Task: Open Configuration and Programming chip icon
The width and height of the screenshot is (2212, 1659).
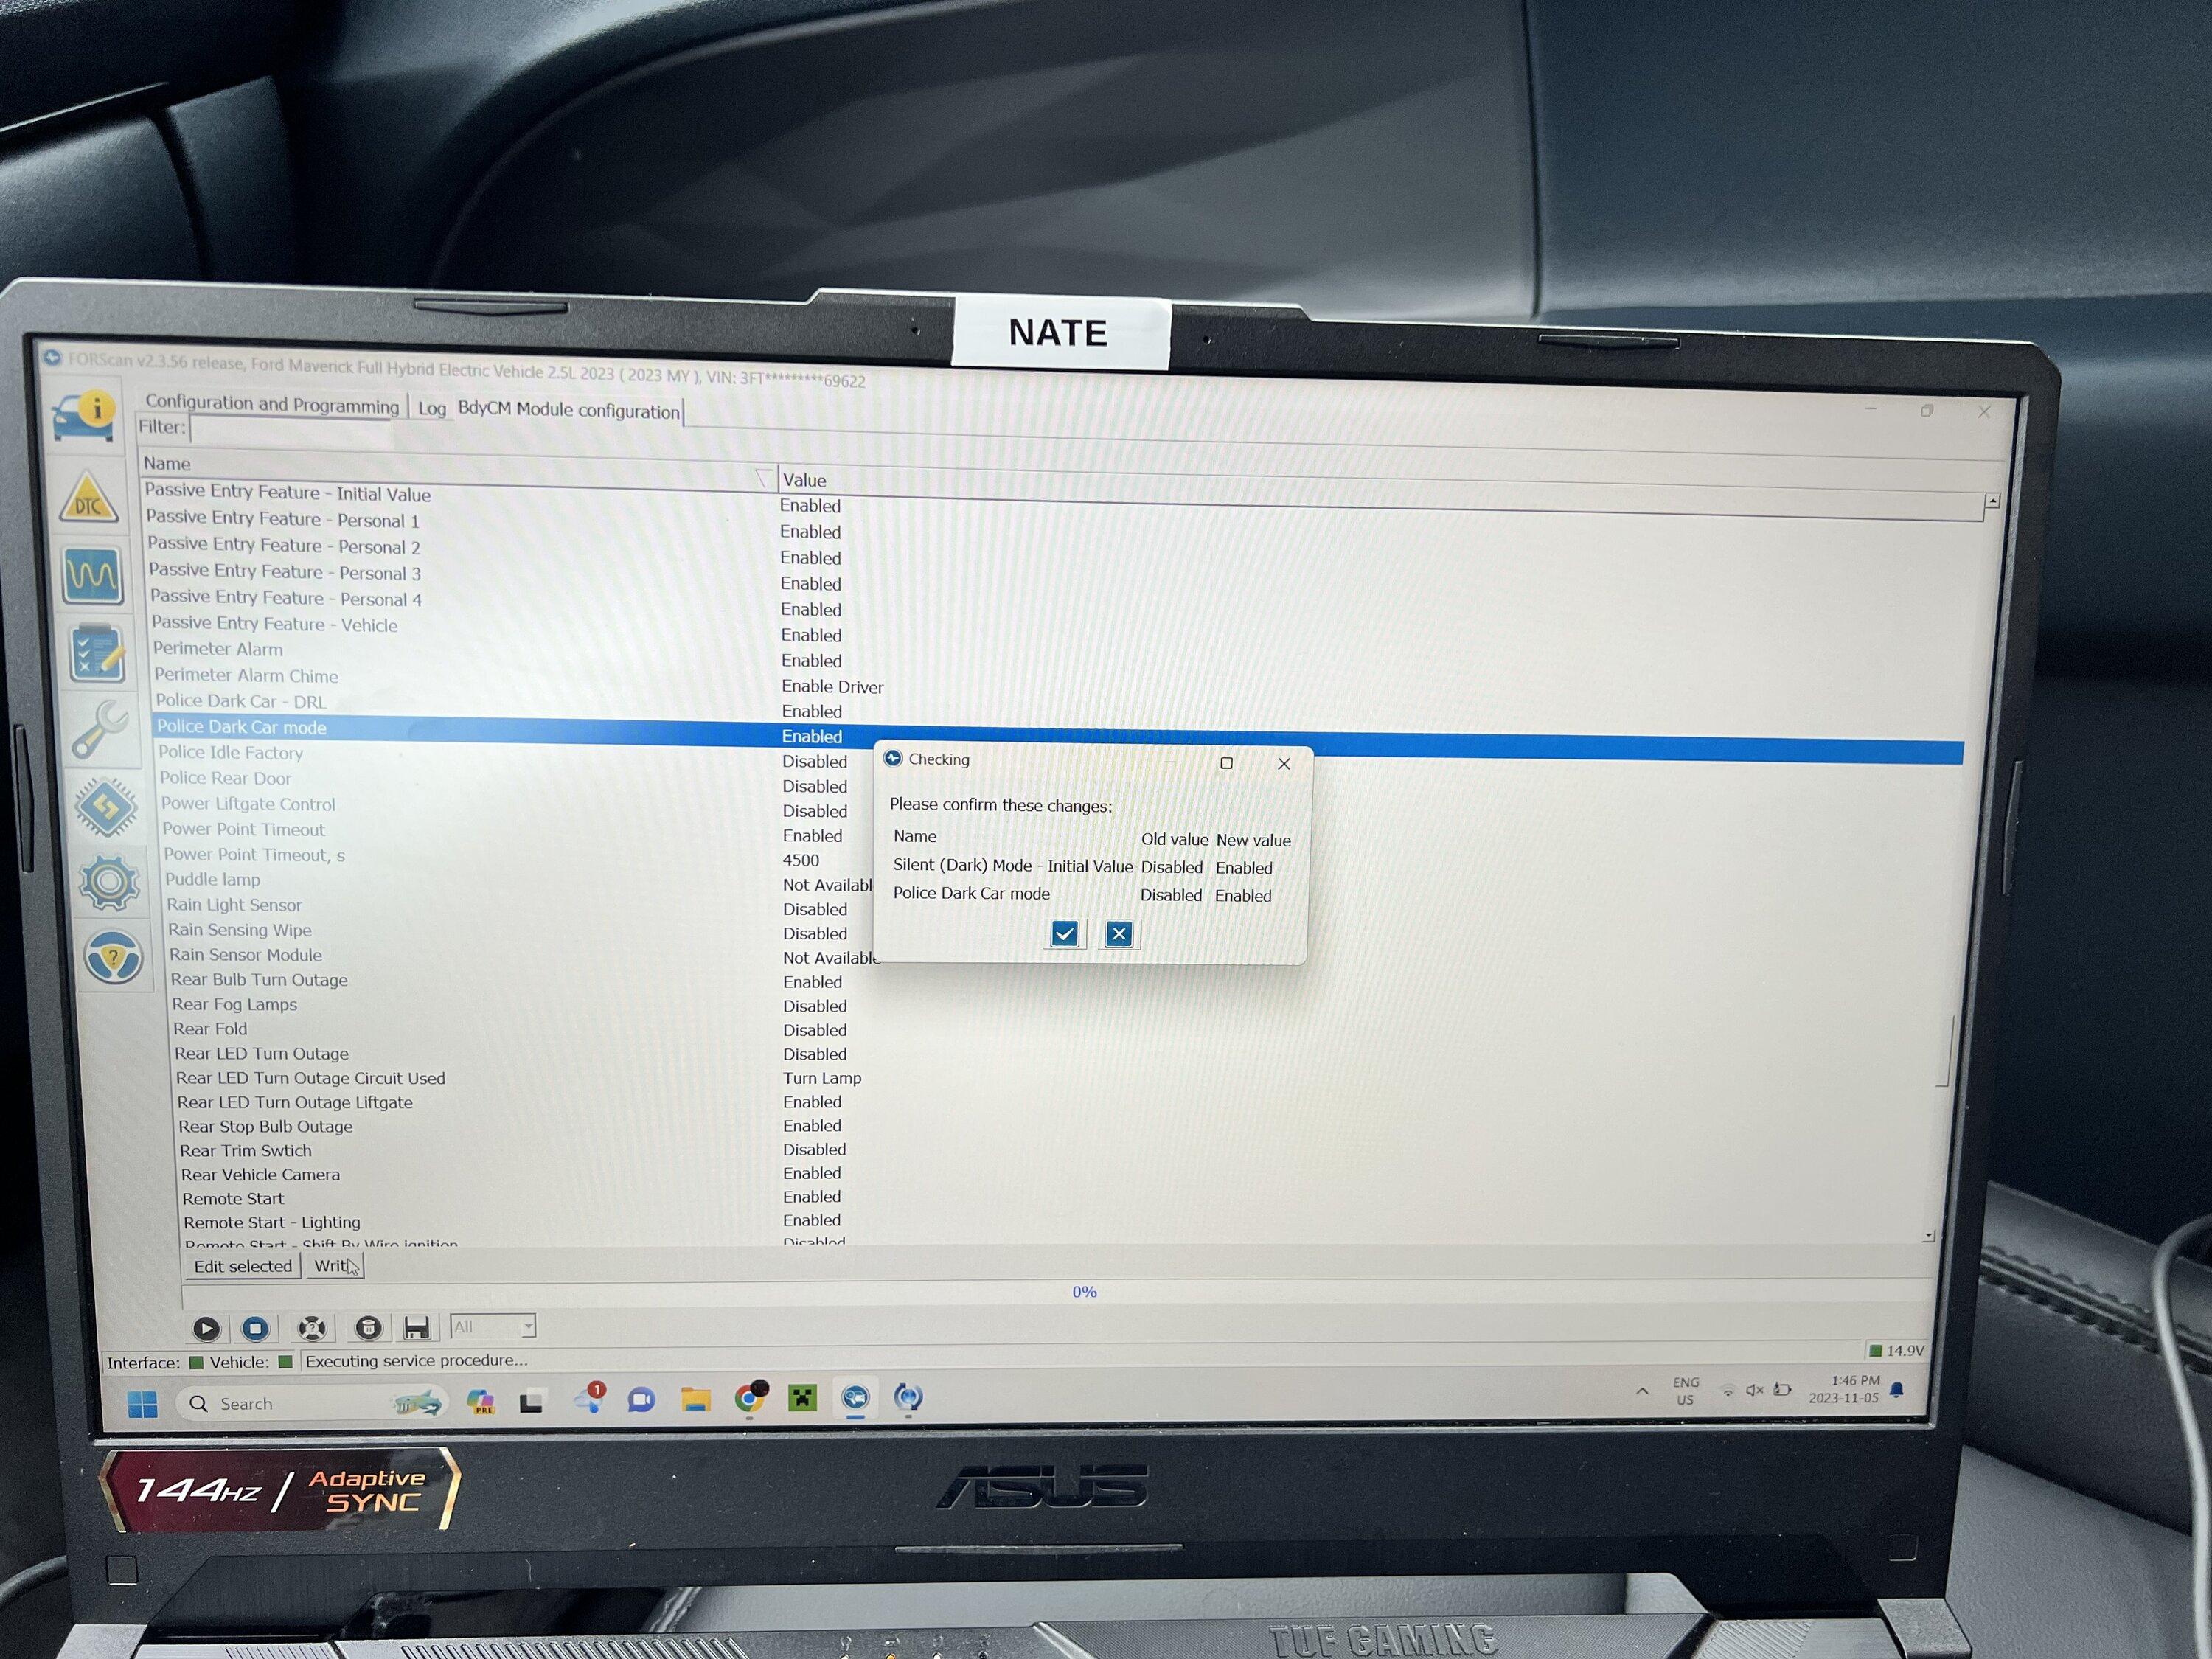Action: click(106, 806)
